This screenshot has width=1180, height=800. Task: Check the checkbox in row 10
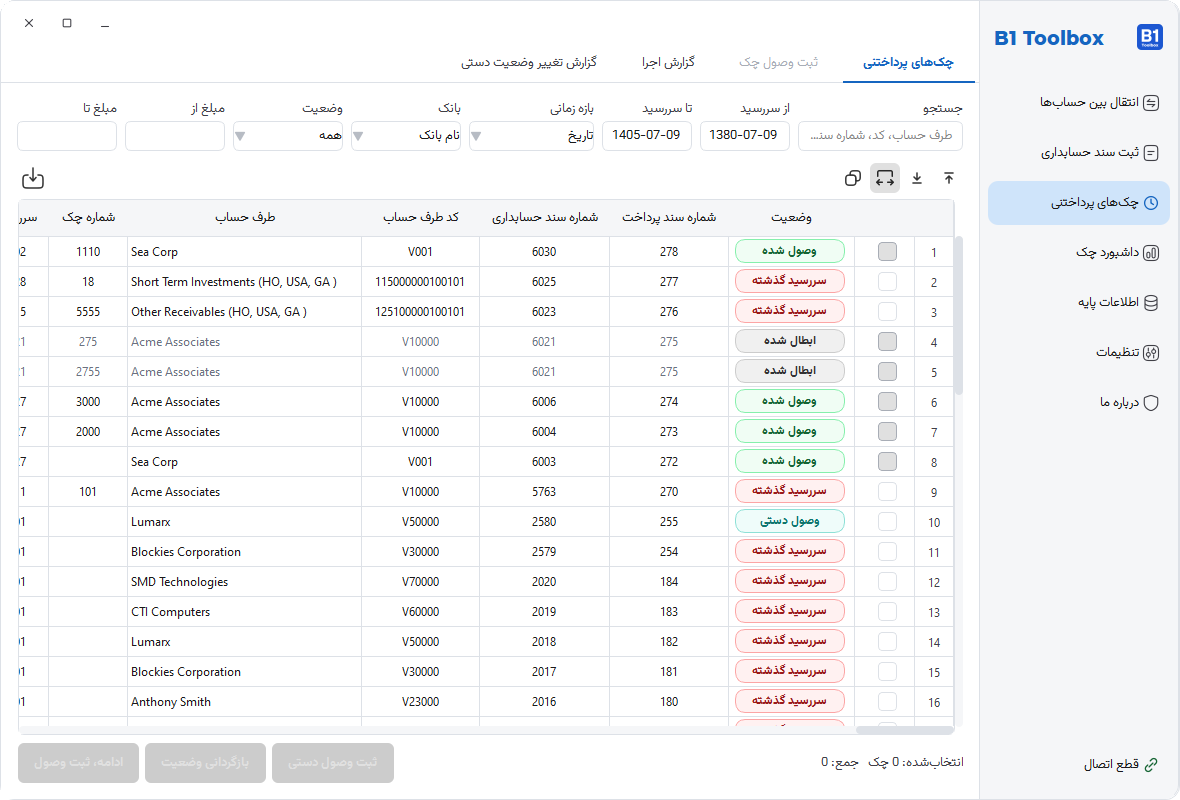tap(887, 522)
